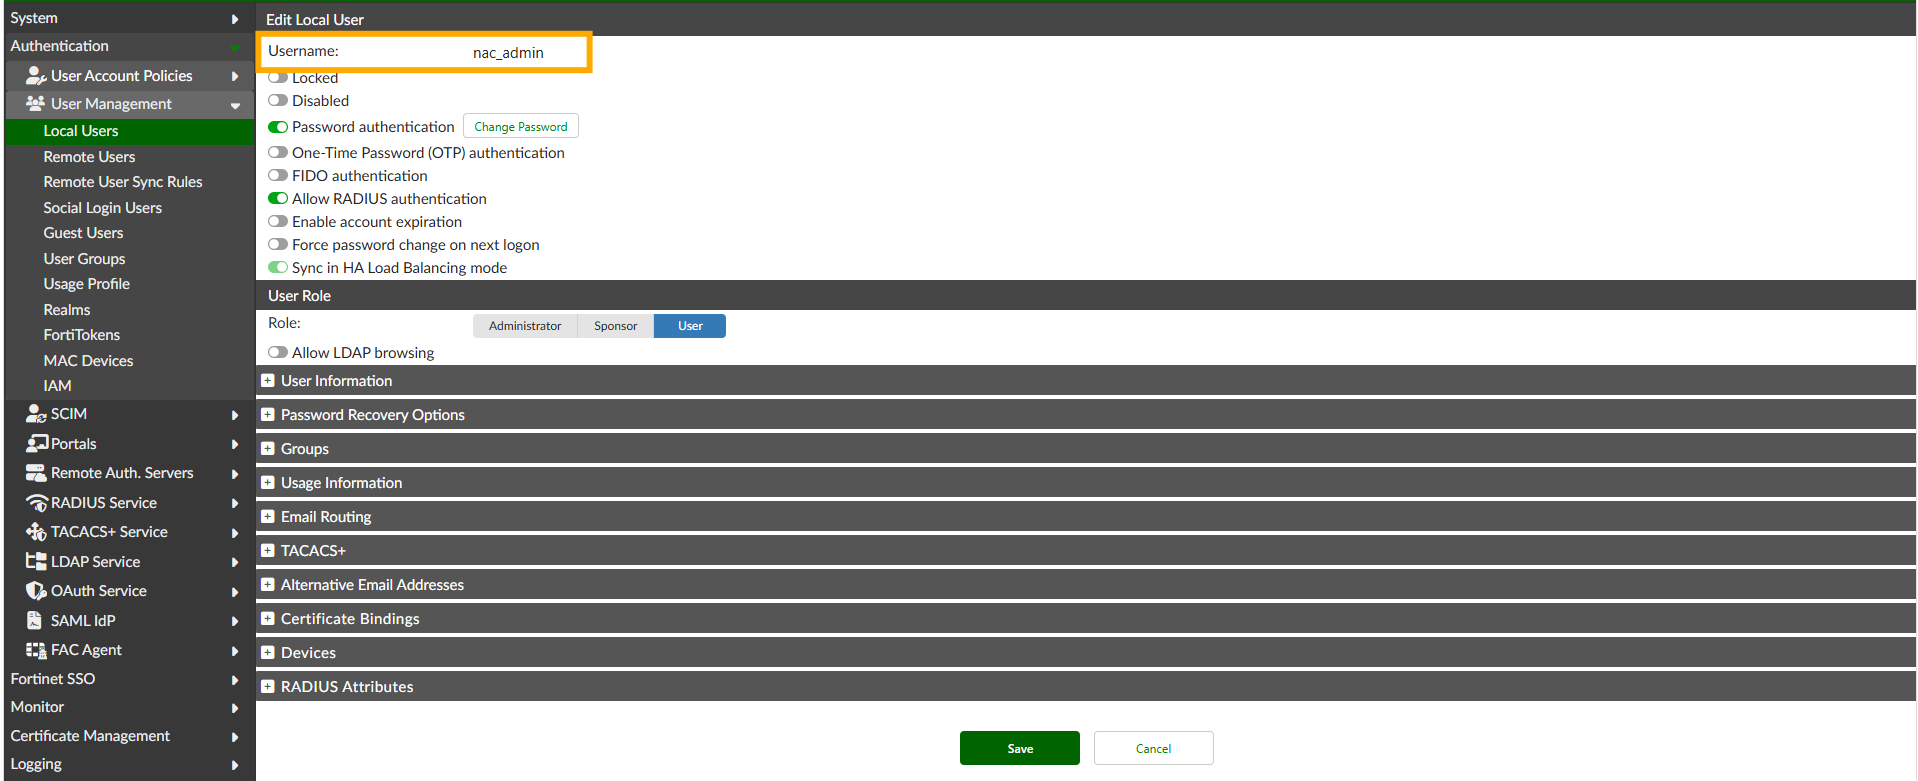Click the FAC Agent icon
Viewport: 1918px width, 781px height.
point(36,650)
